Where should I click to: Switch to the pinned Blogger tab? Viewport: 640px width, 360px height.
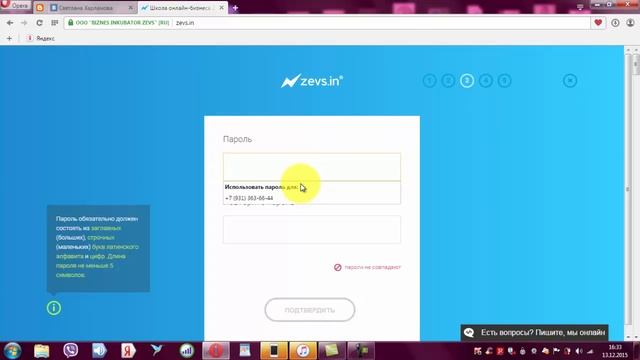pyautogui.click(x=40, y=8)
